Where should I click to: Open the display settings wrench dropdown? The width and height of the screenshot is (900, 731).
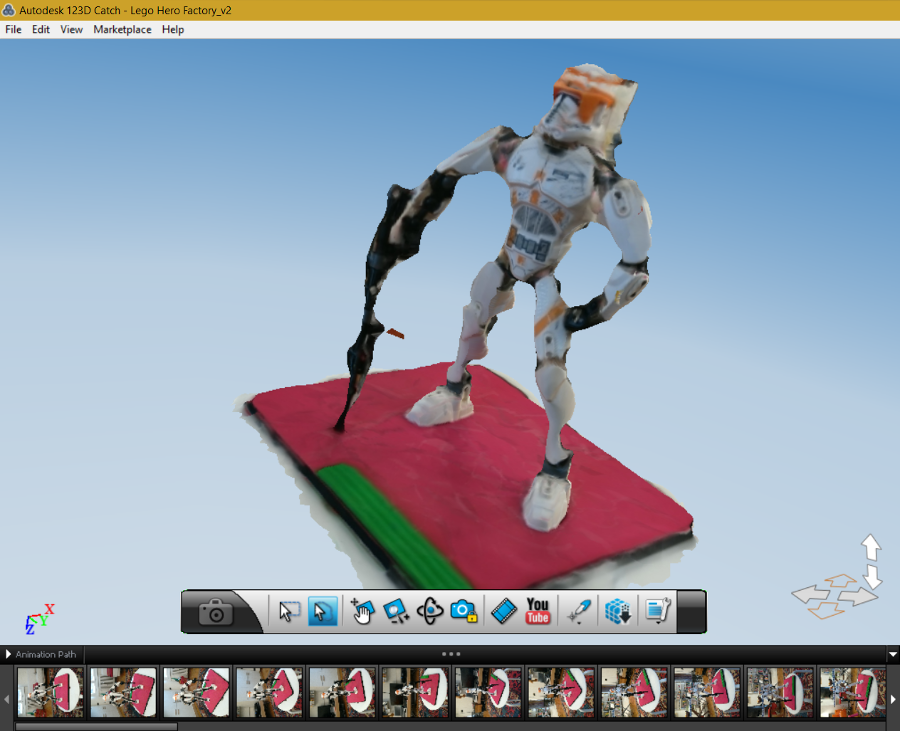click(x=658, y=611)
